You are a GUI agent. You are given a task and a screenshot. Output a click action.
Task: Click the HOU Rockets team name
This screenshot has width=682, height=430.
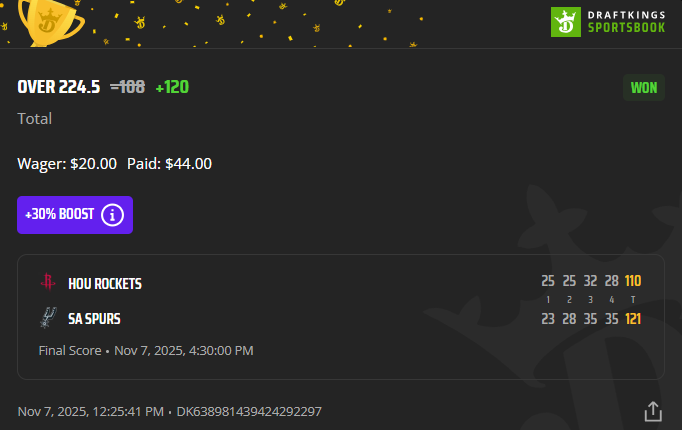coord(105,284)
